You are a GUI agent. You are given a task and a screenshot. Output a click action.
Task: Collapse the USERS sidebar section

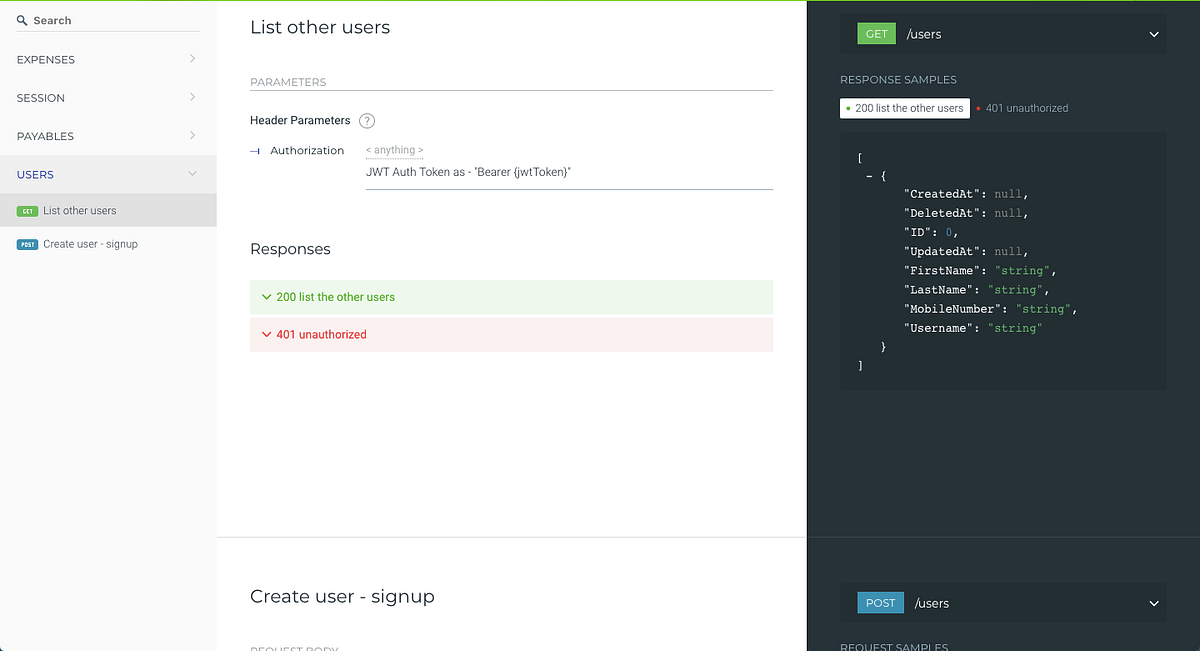pos(108,174)
